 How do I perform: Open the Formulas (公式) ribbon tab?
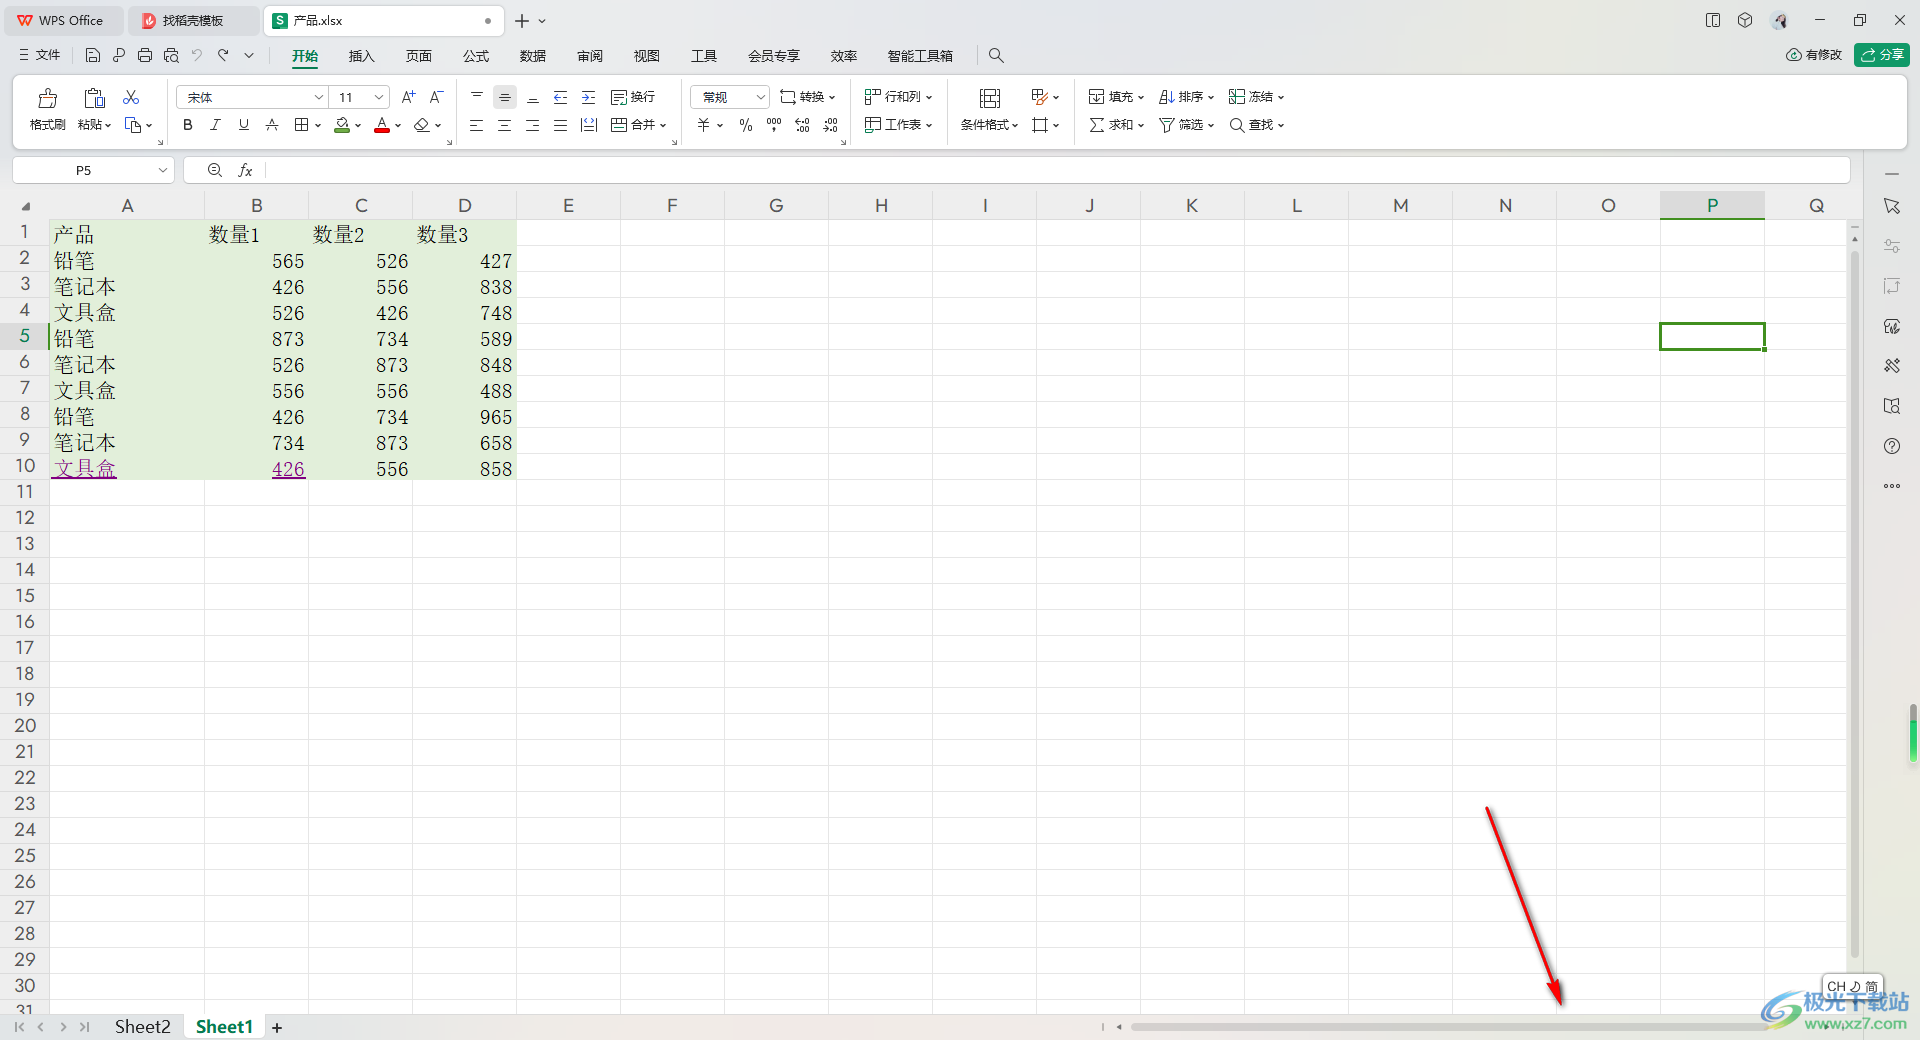(x=476, y=56)
